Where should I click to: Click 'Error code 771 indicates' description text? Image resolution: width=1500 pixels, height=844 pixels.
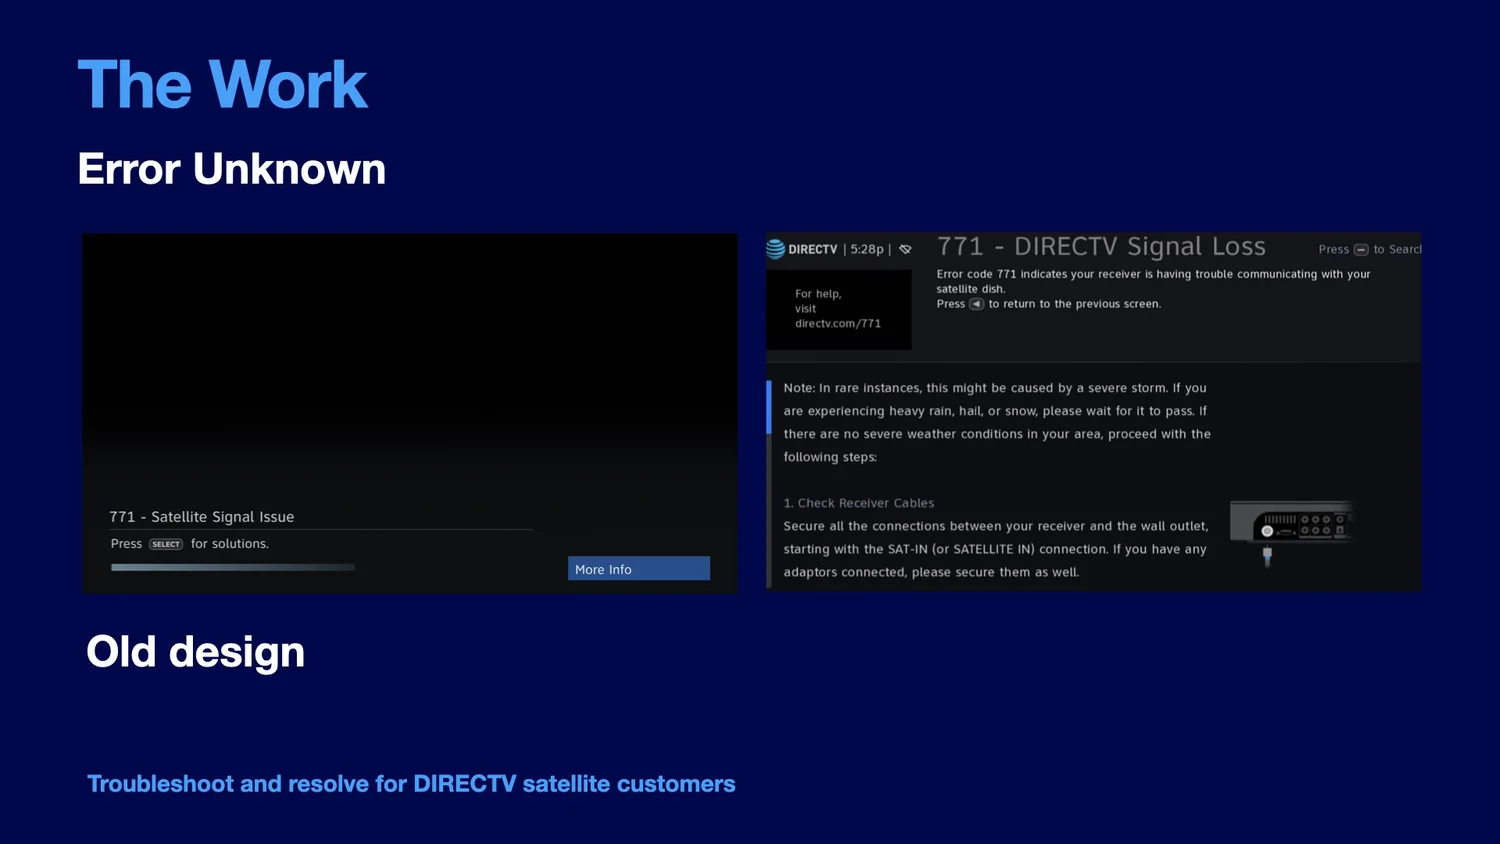click(1153, 281)
